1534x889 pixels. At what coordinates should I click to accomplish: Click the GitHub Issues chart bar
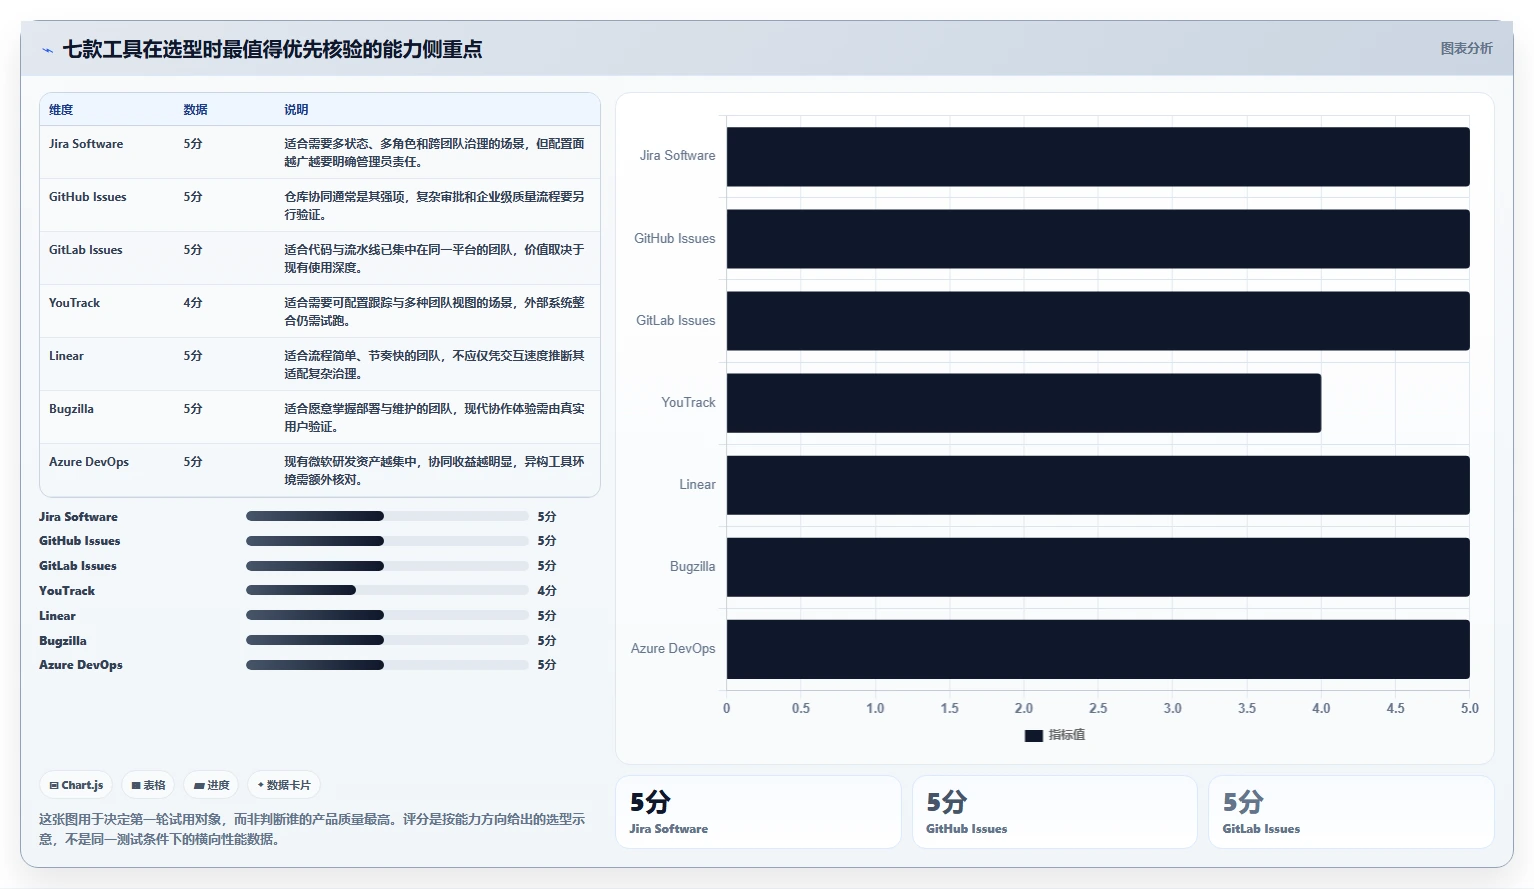[1098, 238]
